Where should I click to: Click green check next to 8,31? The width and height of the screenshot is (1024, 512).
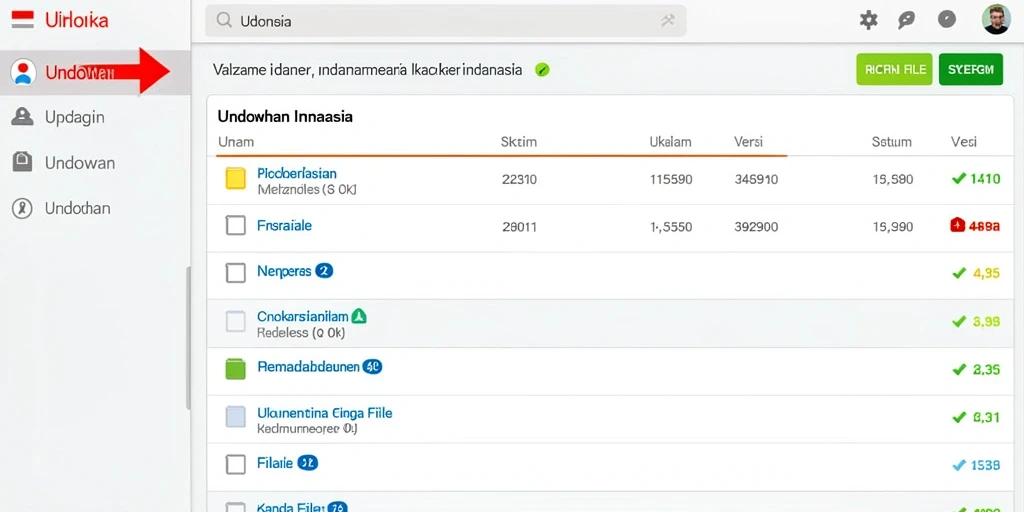tap(959, 417)
